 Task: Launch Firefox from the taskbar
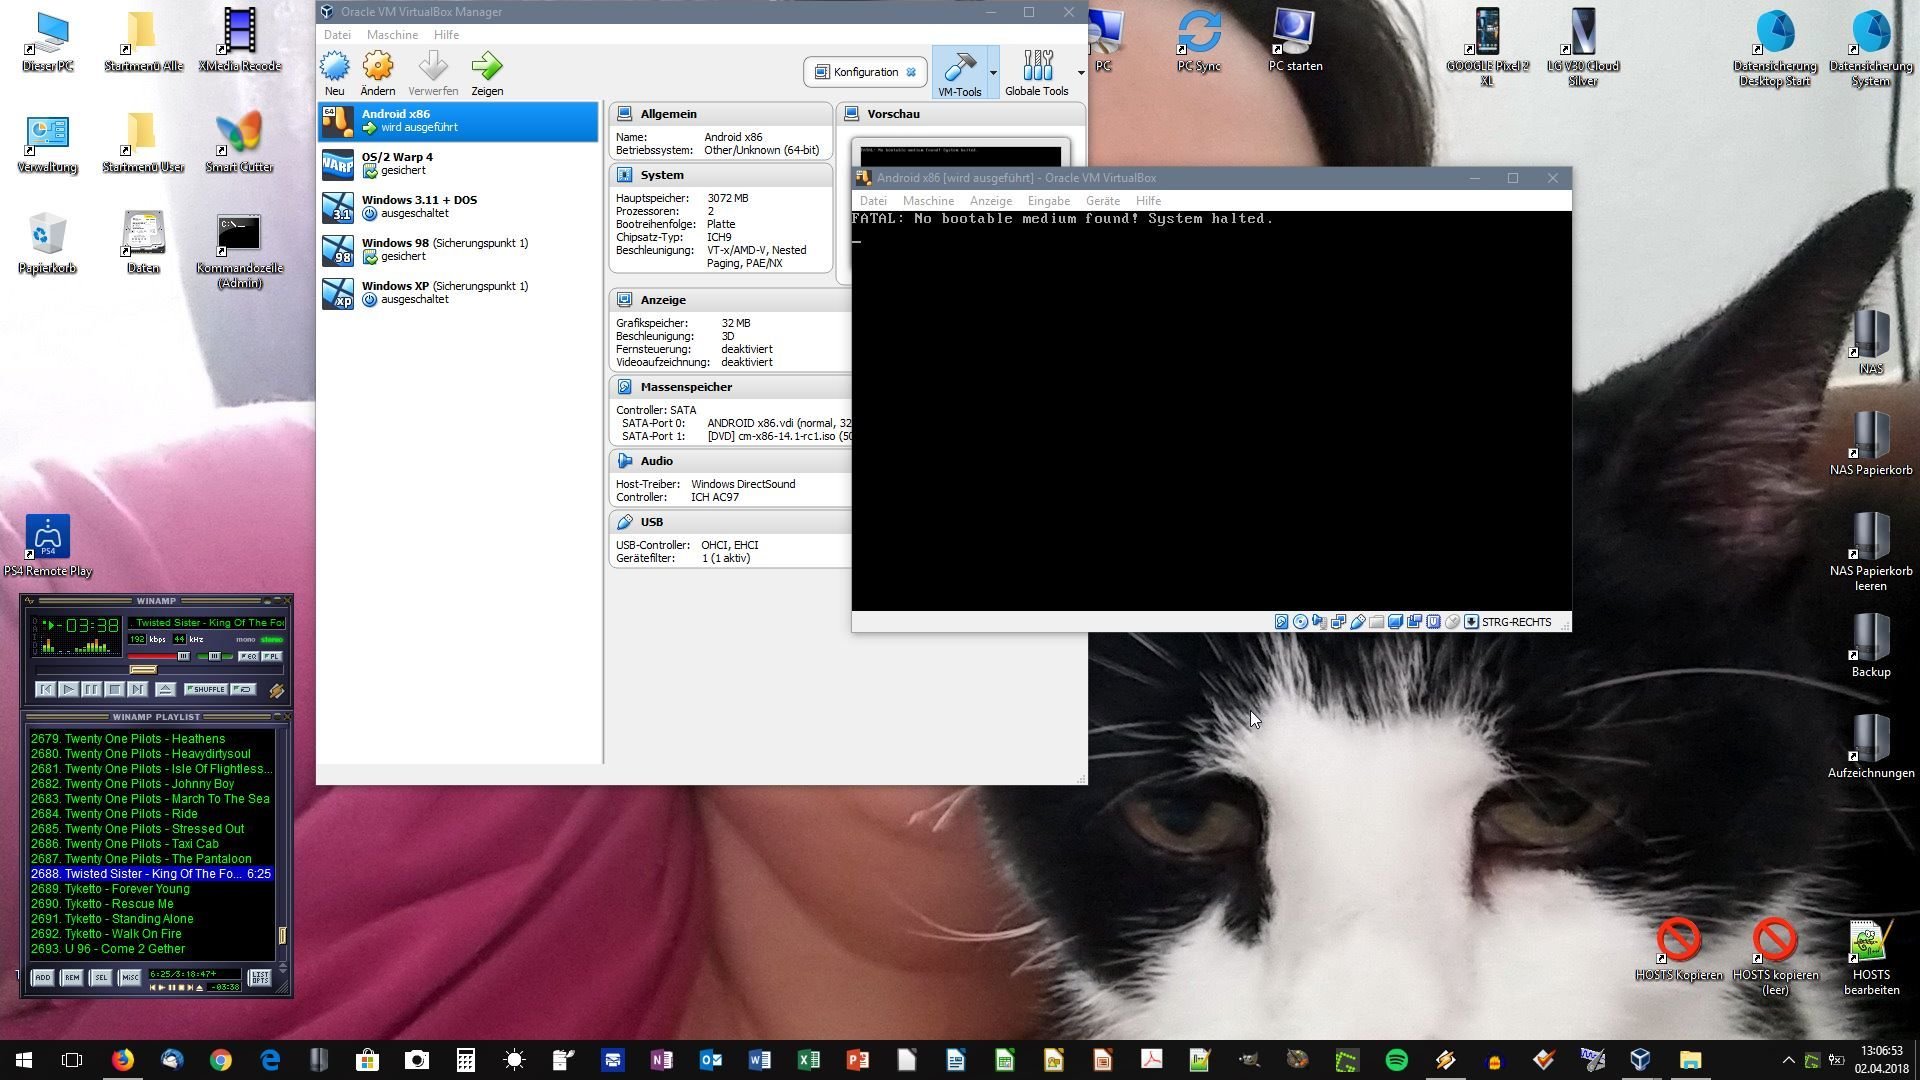point(122,1060)
